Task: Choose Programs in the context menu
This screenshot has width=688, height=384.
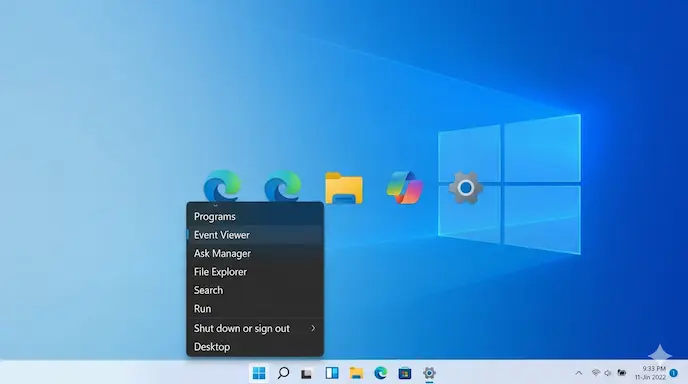Action: coord(255,216)
